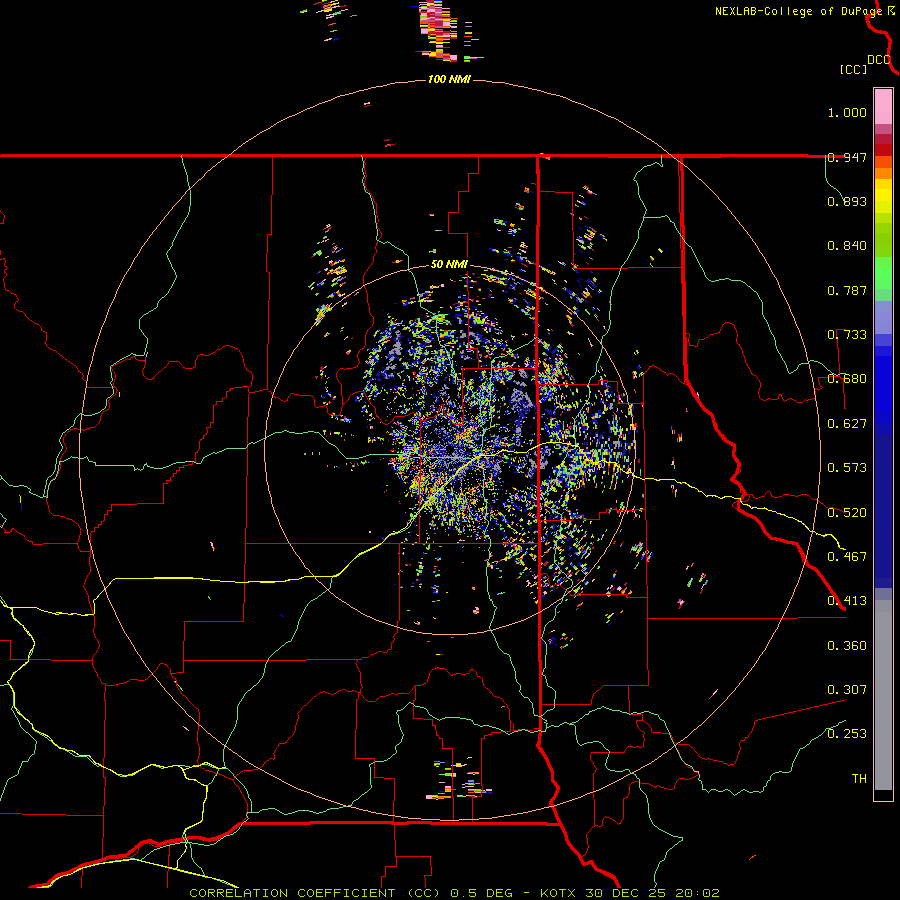The height and width of the screenshot is (900, 900).
Task: Click the 0.307 color scale value
Action: (847, 690)
